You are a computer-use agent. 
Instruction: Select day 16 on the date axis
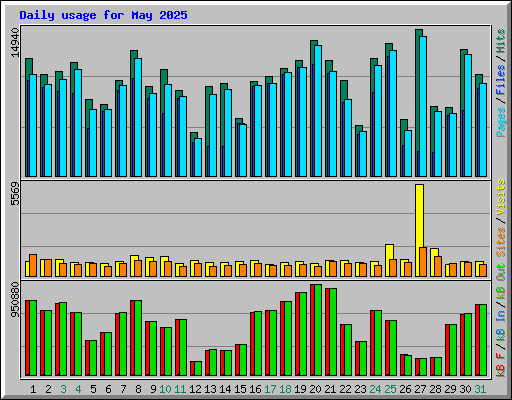(255, 389)
